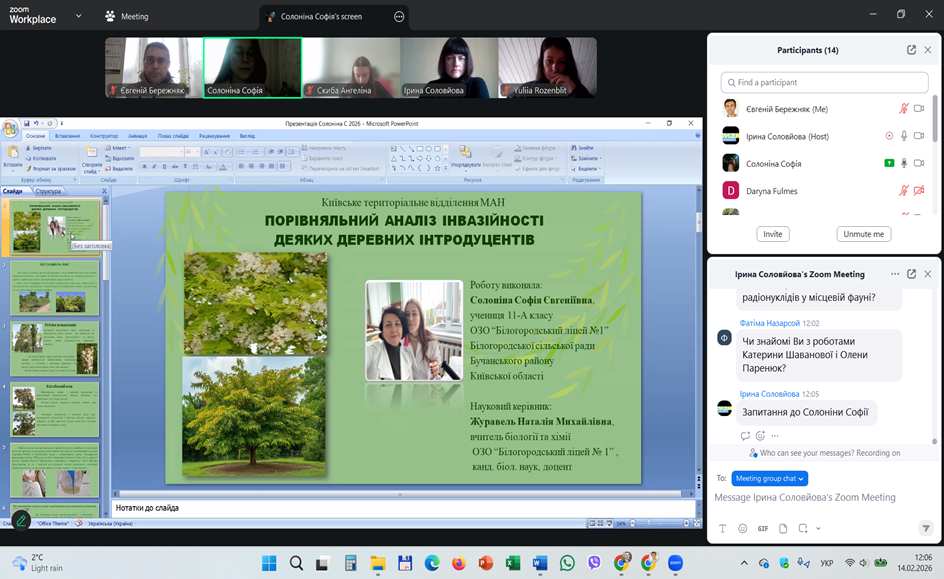Pop out the Participants panel

pyautogui.click(x=911, y=50)
